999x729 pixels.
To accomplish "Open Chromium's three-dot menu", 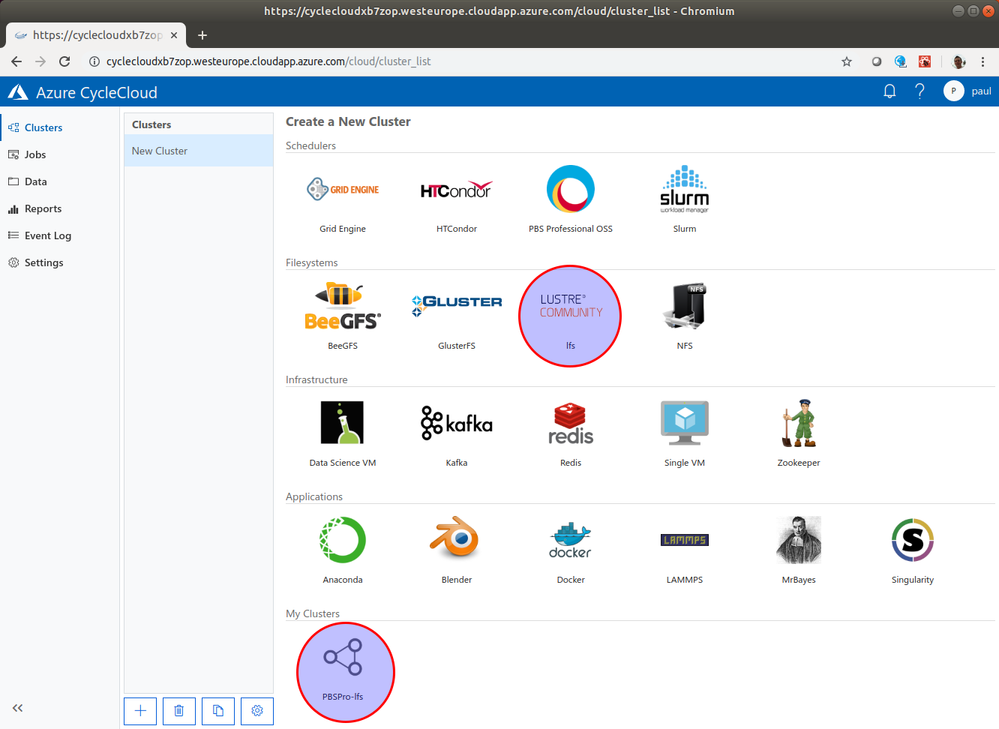I will click(x=982, y=61).
